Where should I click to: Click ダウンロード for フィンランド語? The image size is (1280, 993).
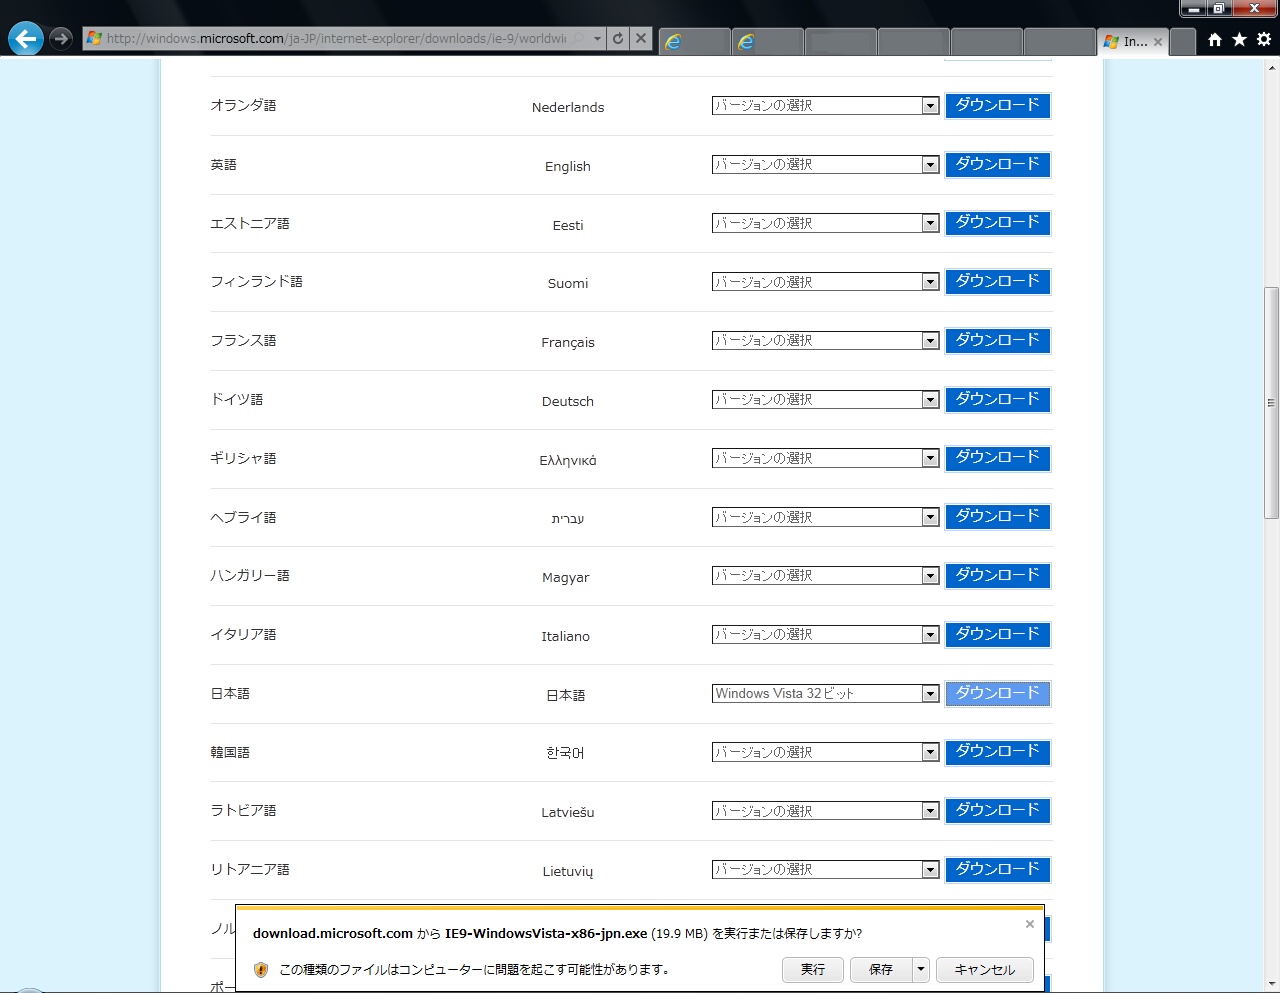click(998, 281)
